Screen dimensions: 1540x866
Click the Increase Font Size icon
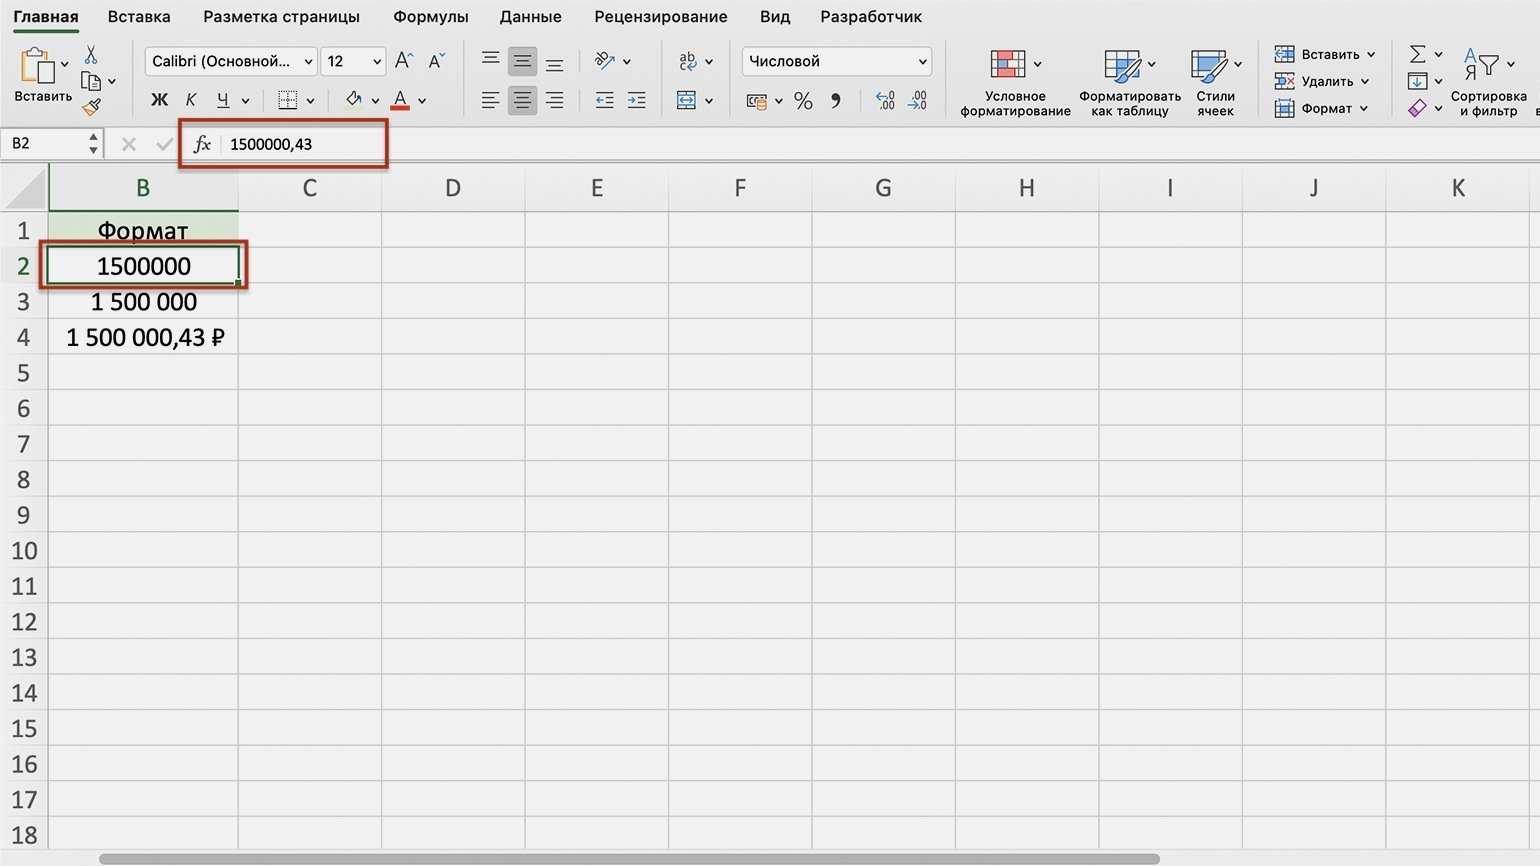403,61
